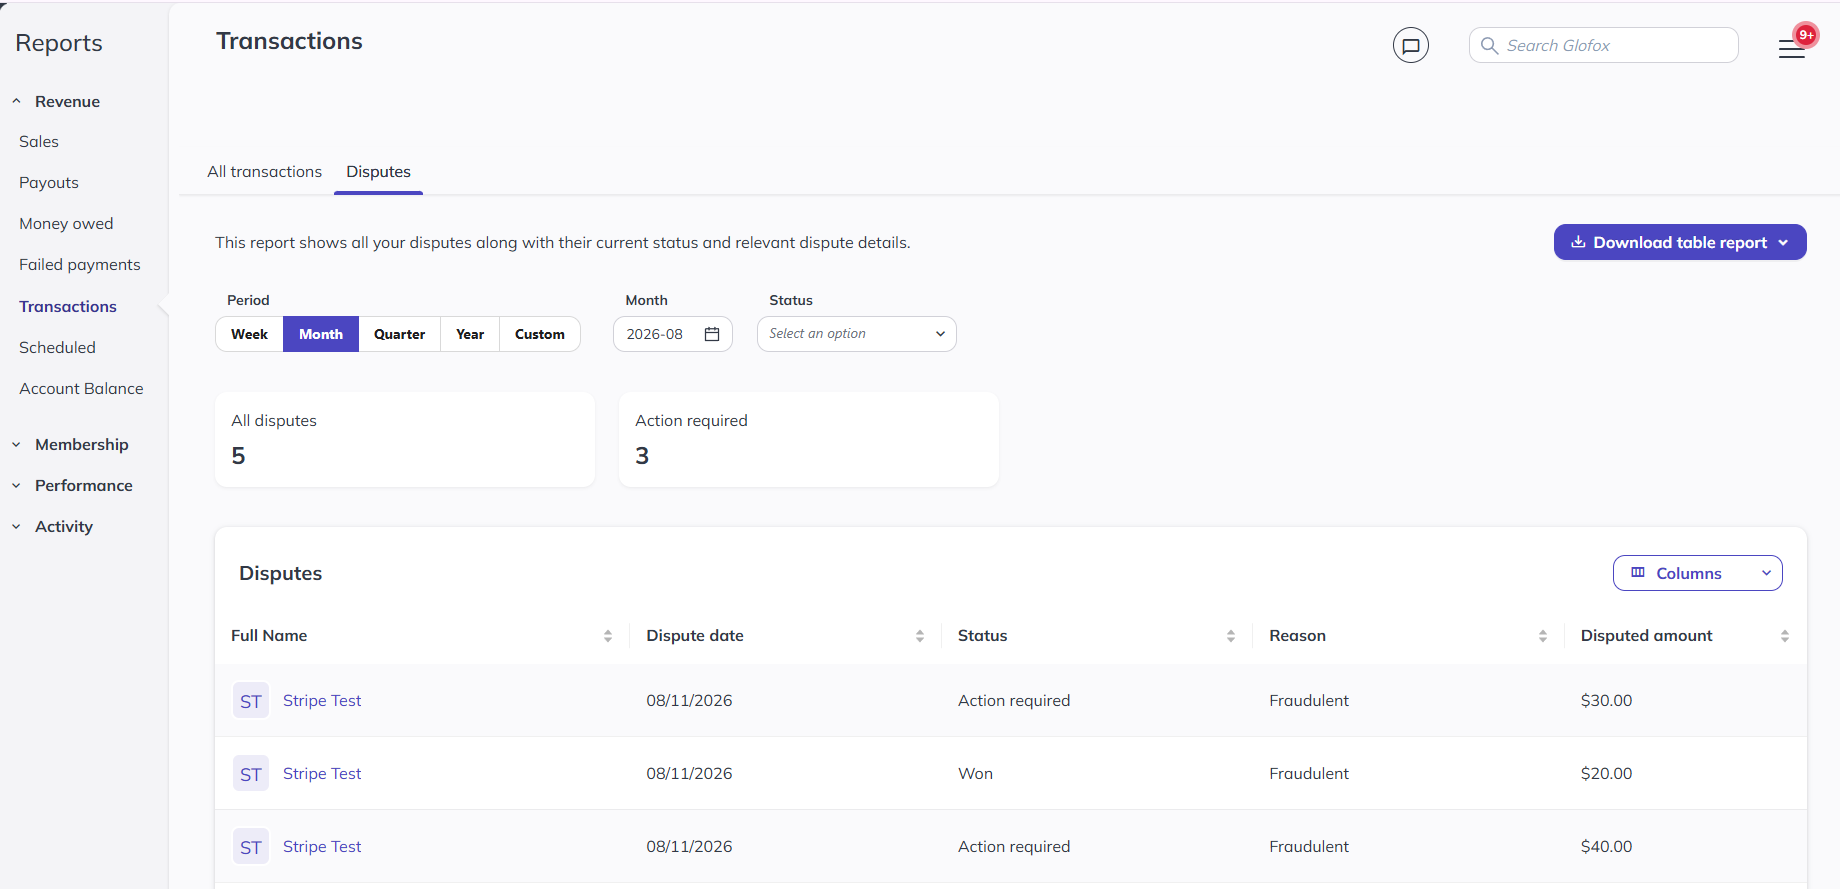
Task: Open the hamburger menu with notifications
Action: point(1792,48)
